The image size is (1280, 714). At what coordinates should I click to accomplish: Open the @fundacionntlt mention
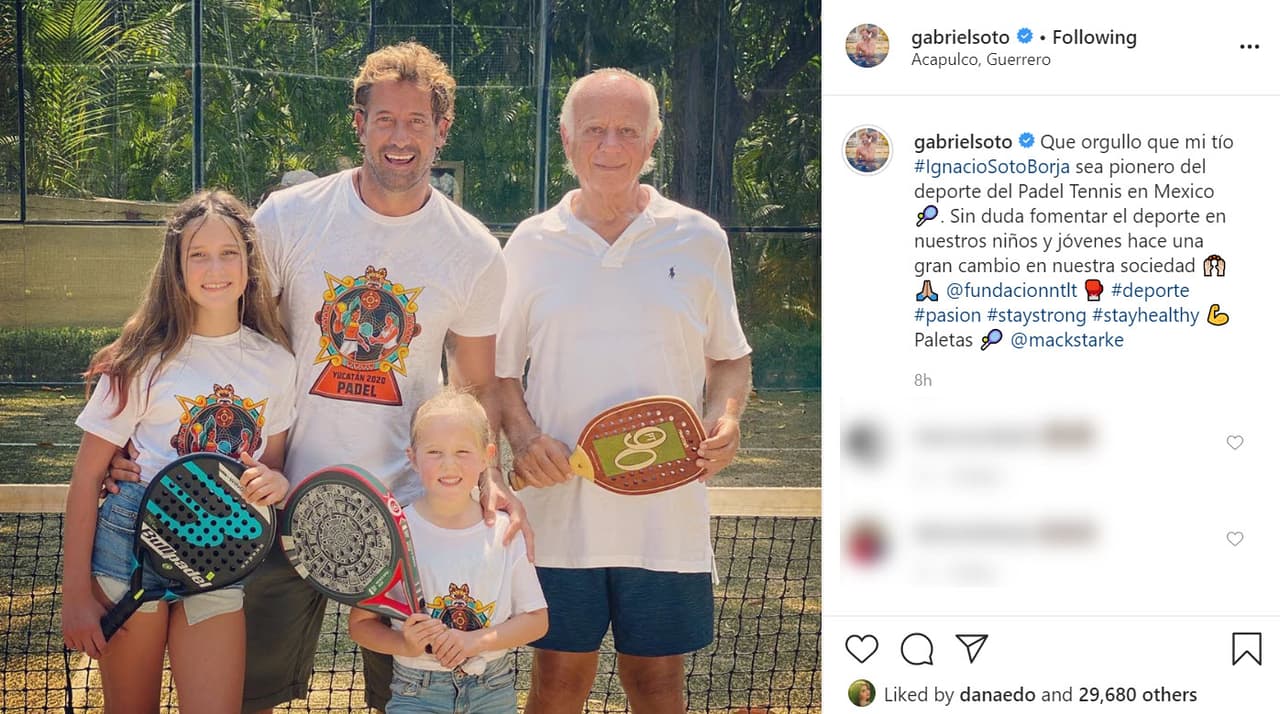(x=1011, y=290)
